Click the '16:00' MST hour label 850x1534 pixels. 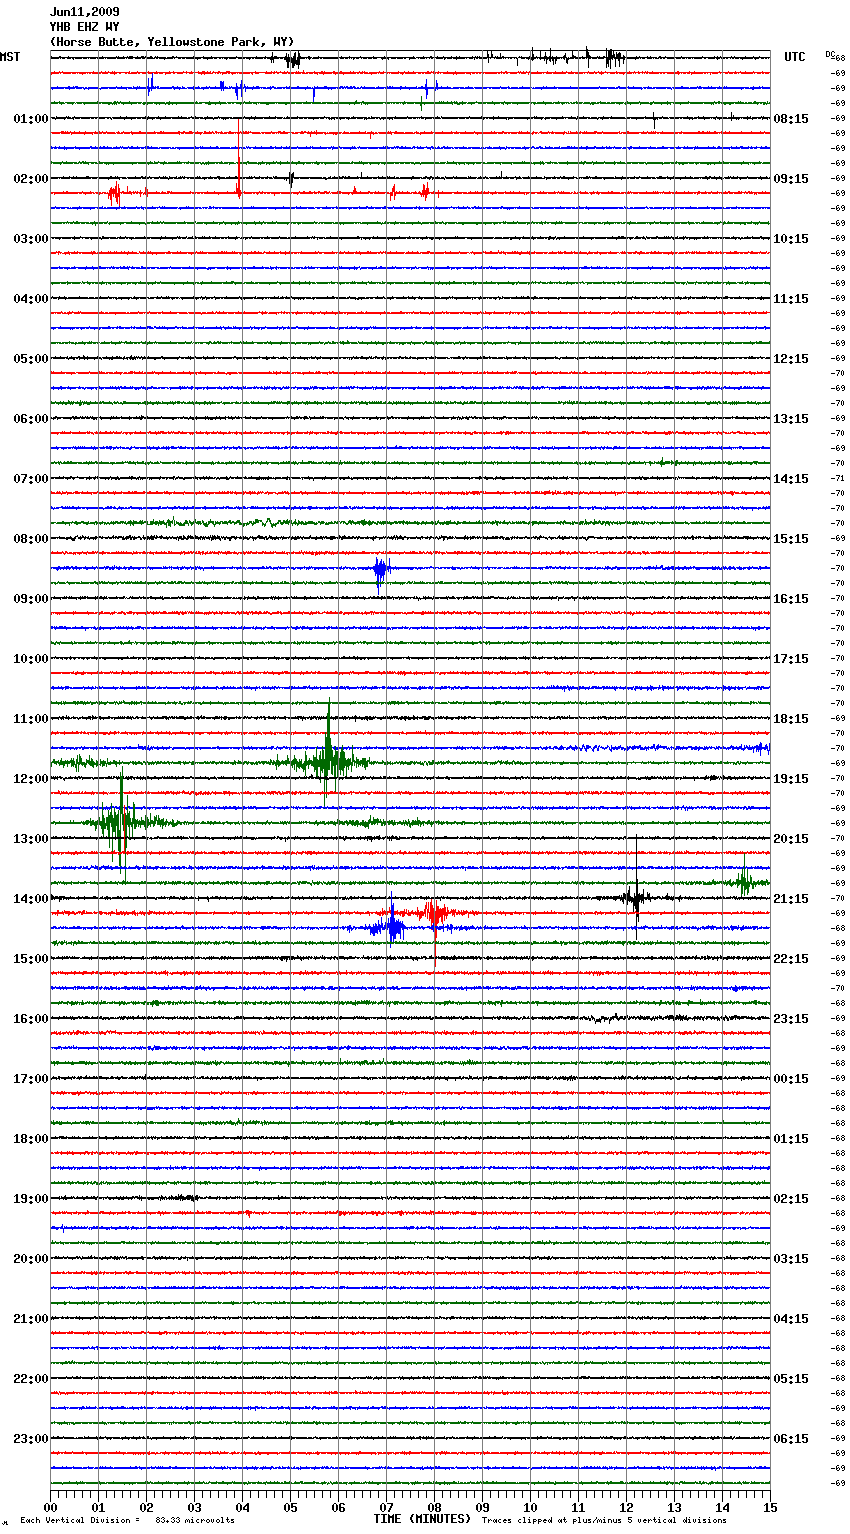pos(31,1019)
